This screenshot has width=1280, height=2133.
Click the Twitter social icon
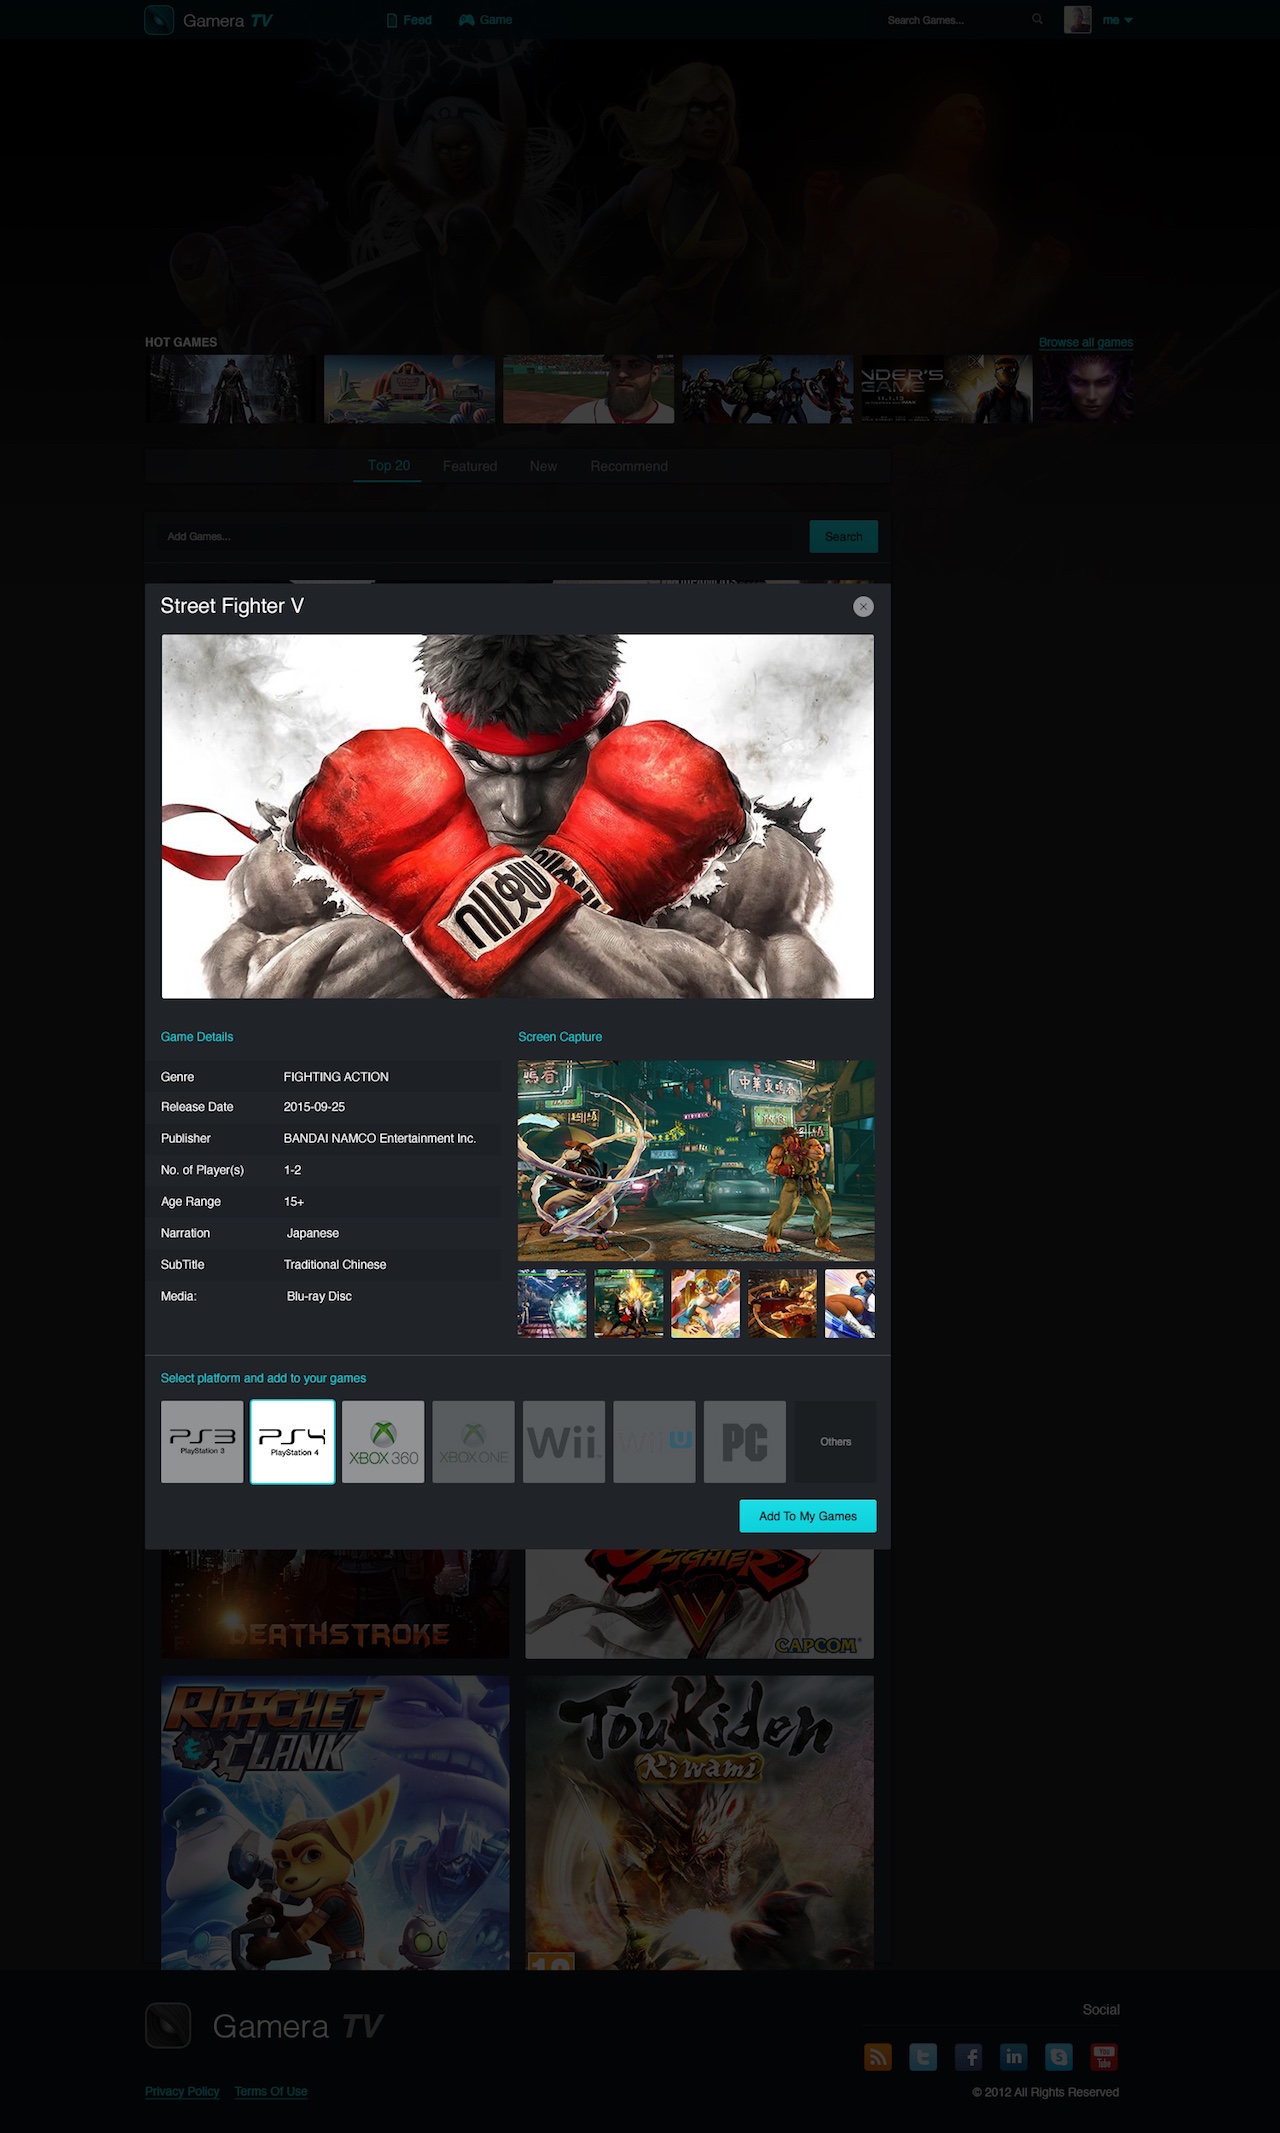click(x=923, y=2057)
